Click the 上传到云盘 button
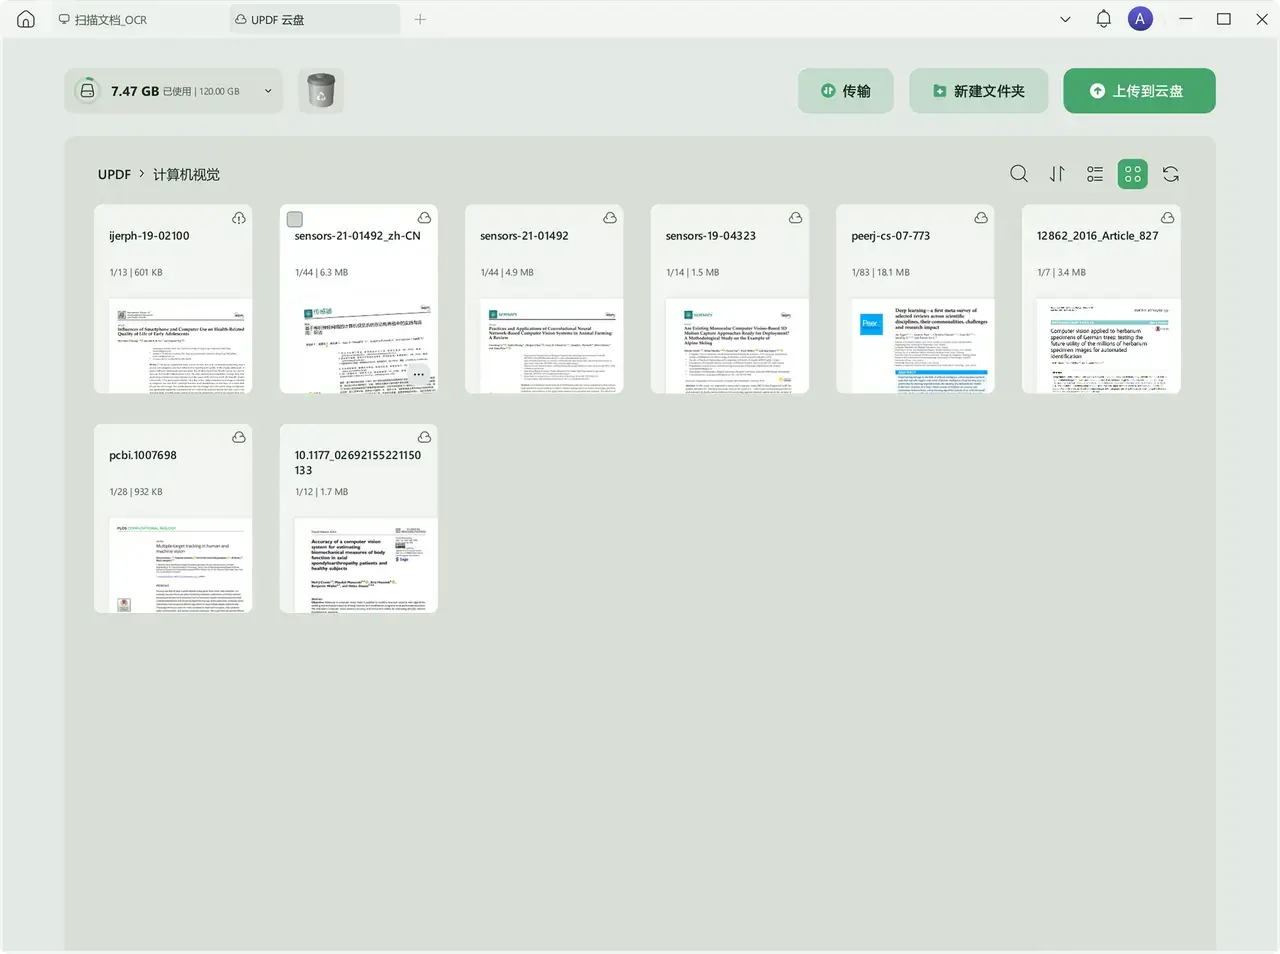Screen dimensions: 1280x954 tap(1139, 91)
